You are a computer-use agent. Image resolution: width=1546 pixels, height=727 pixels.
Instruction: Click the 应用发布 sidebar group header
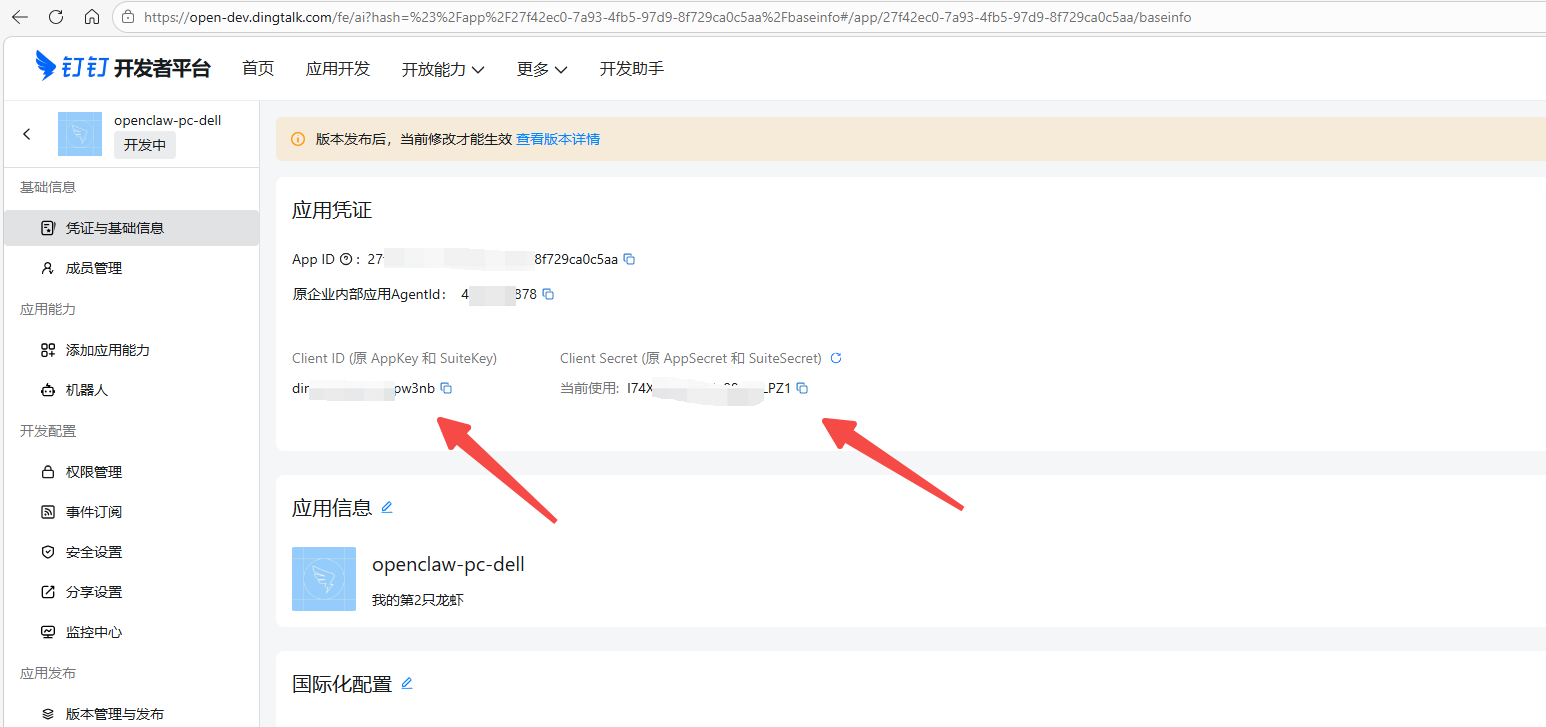pos(48,673)
